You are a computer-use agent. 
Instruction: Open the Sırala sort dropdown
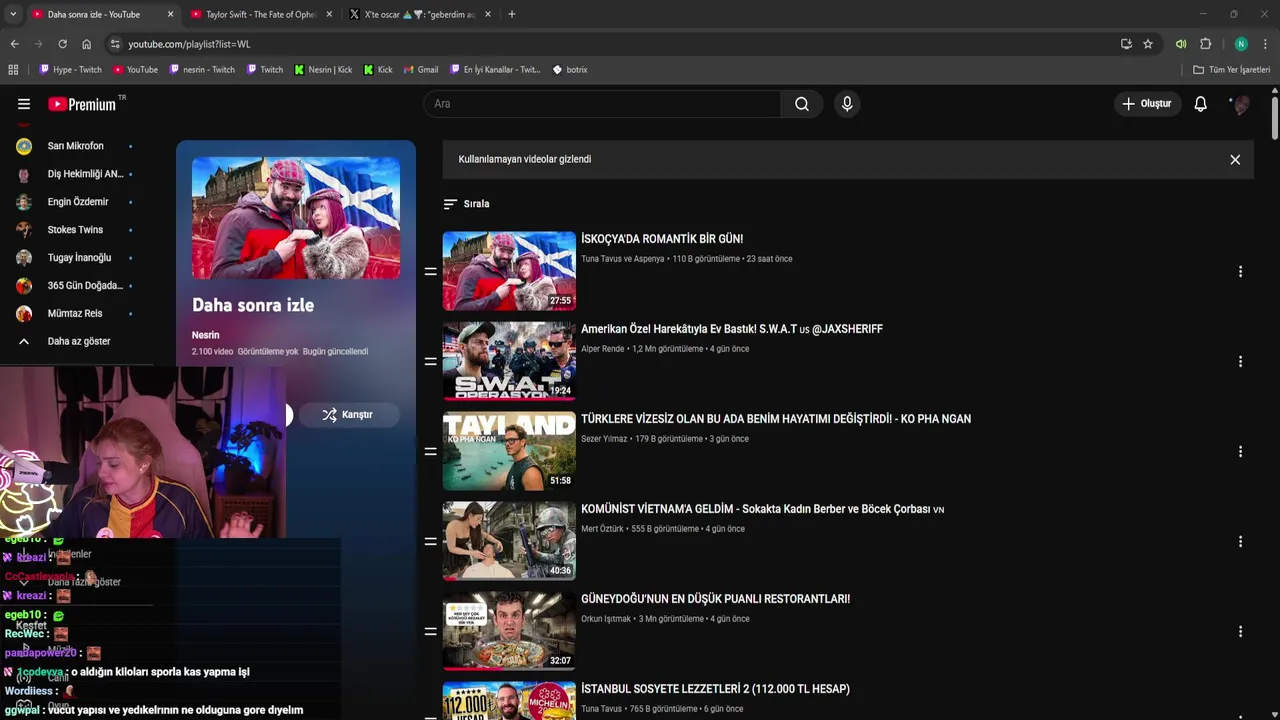[x=466, y=204]
